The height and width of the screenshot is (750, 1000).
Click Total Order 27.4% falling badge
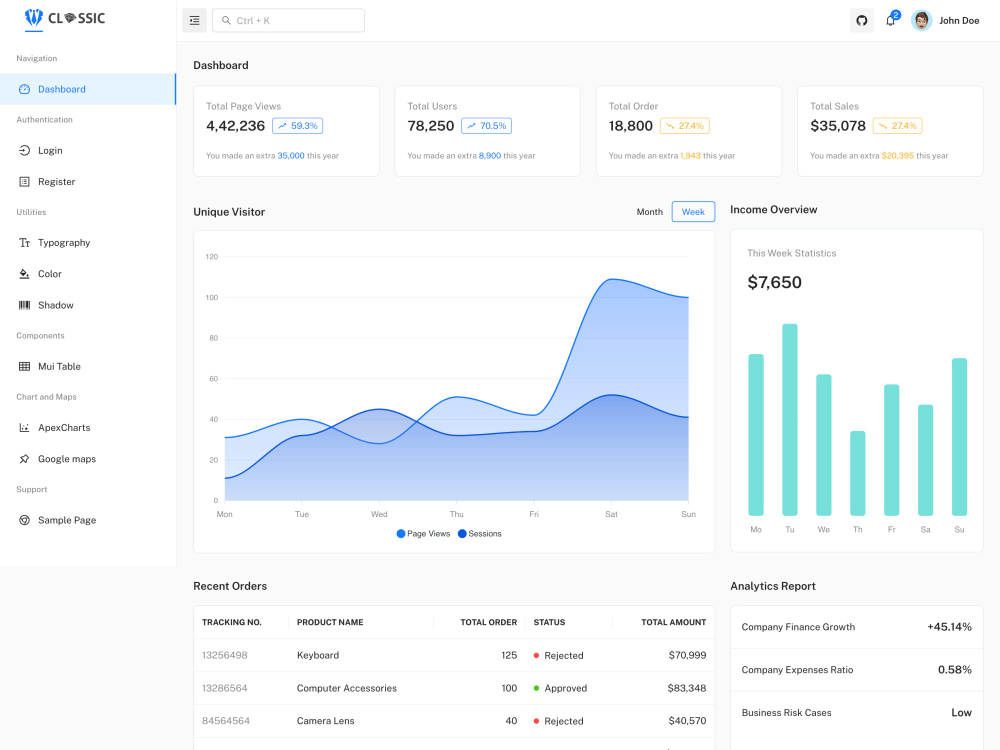point(684,126)
